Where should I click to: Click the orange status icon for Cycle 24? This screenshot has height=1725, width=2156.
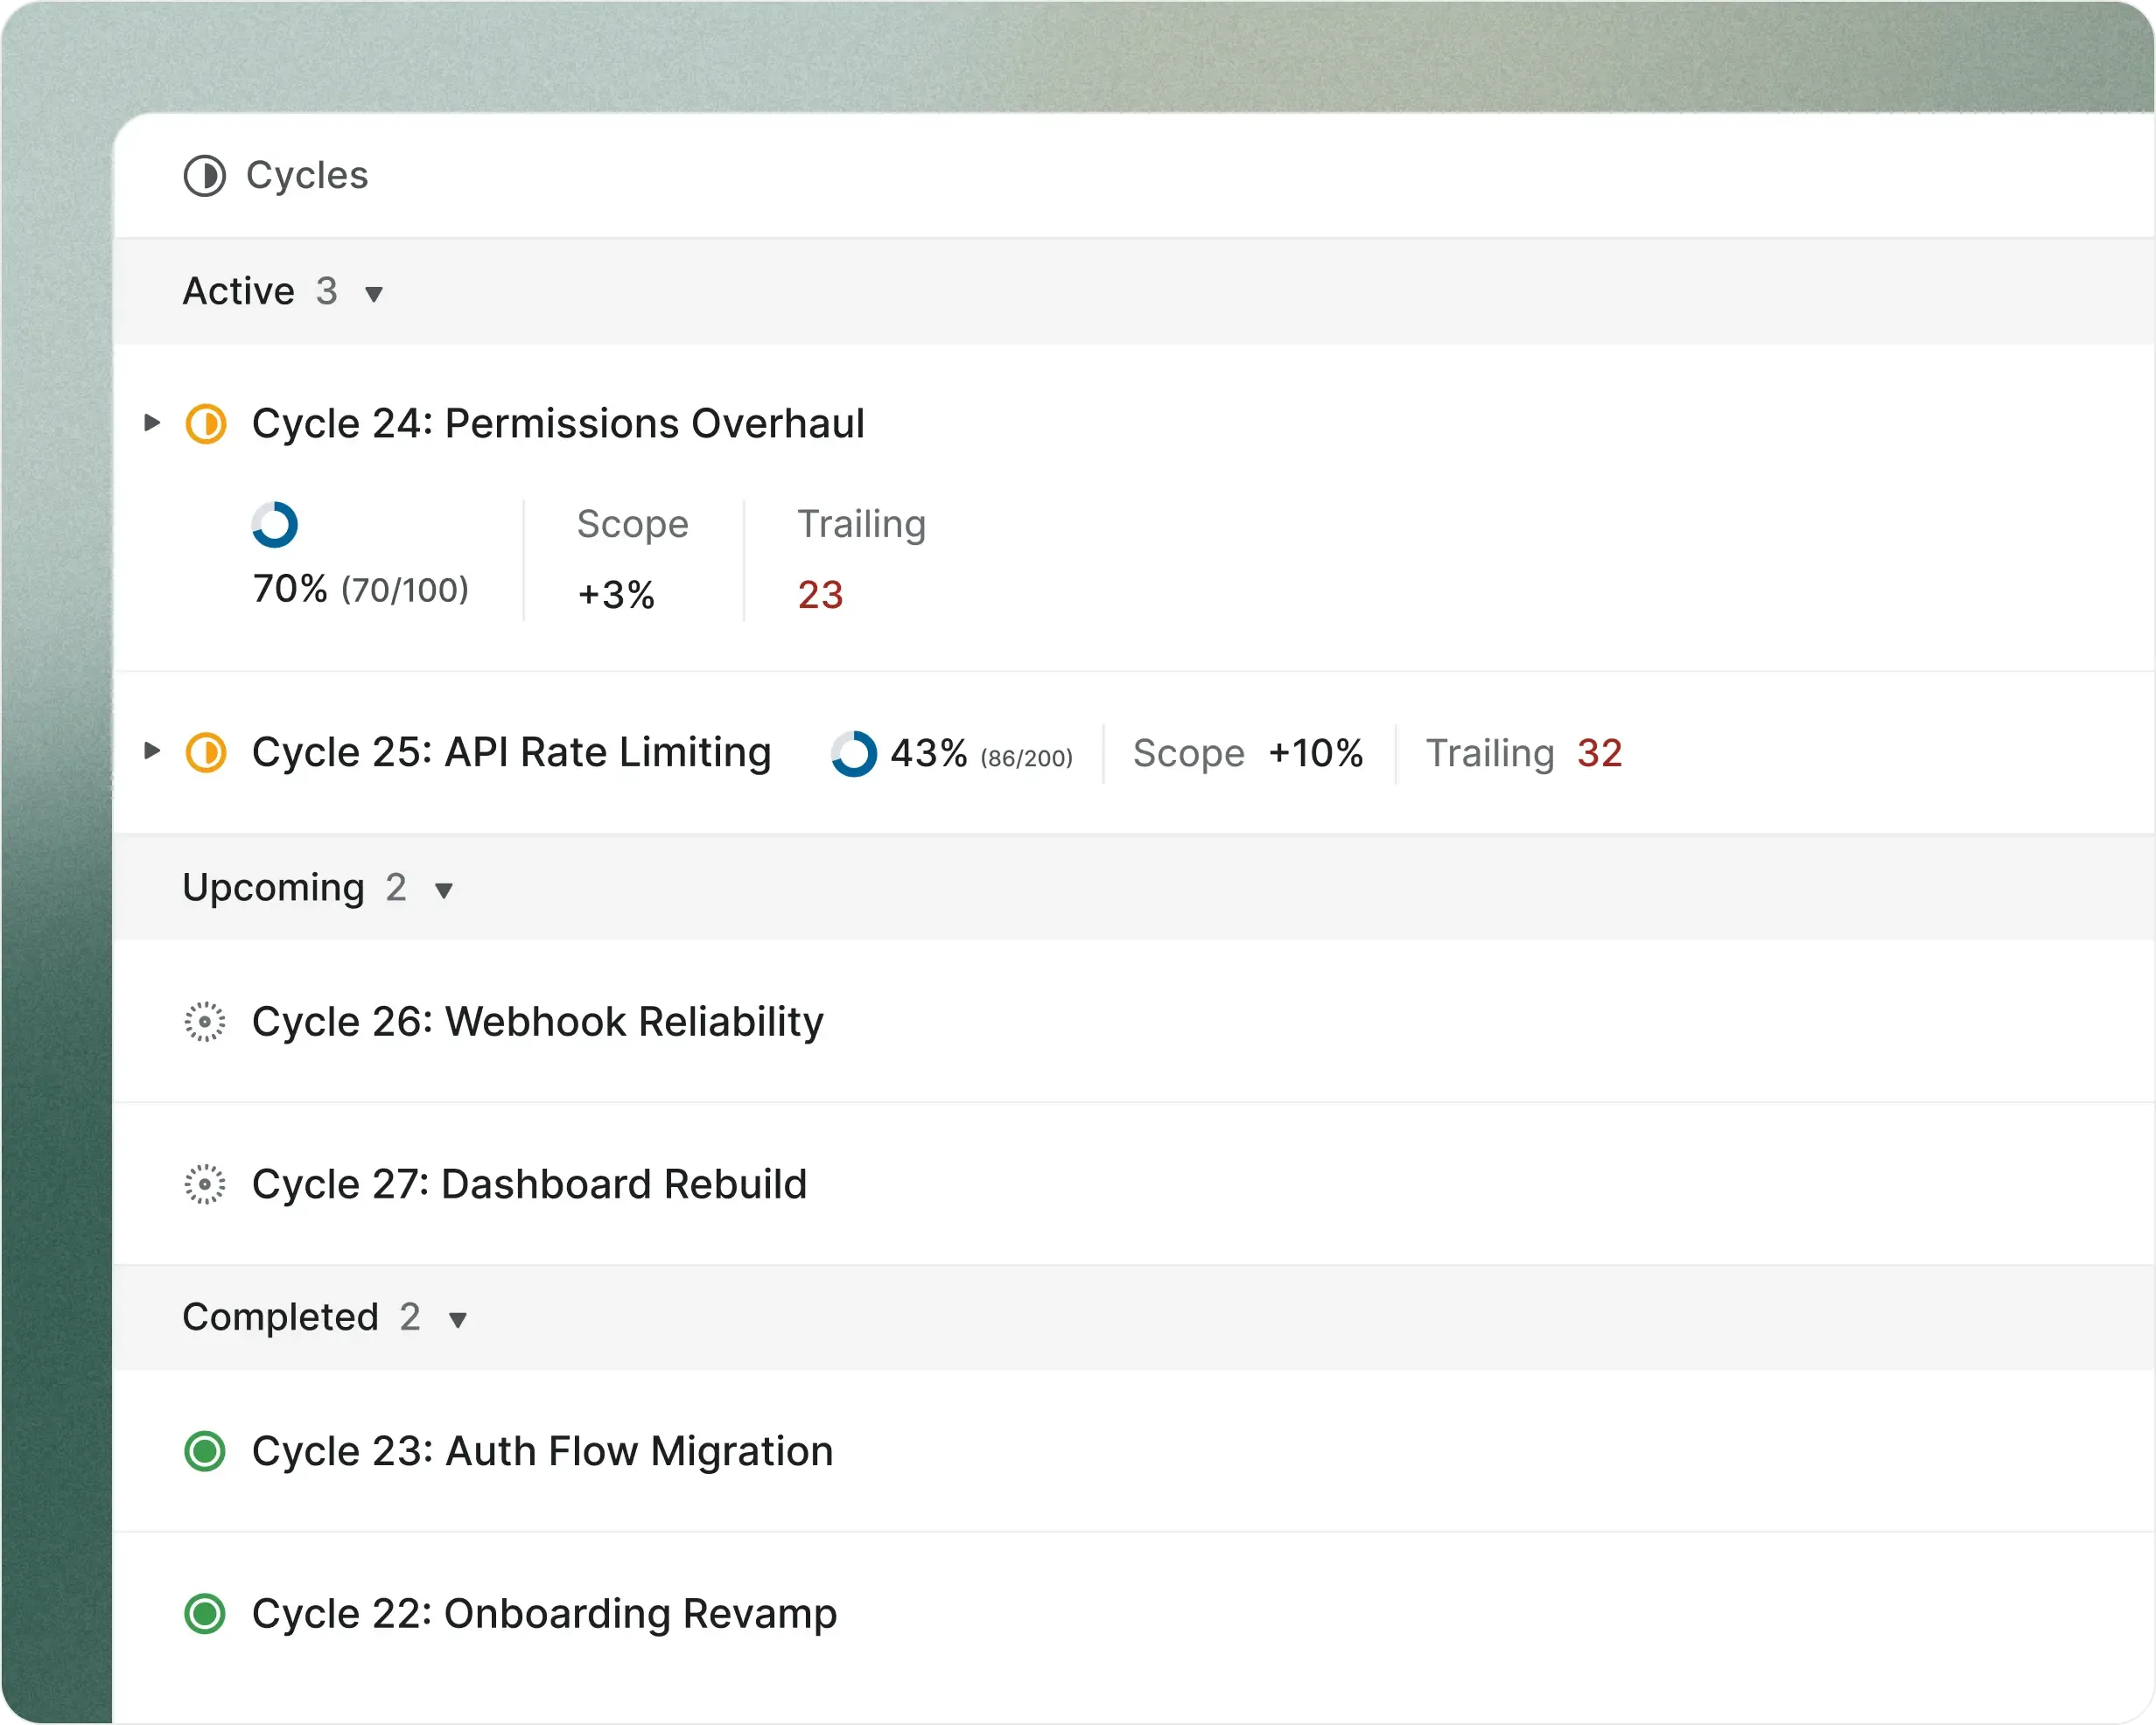click(206, 423)
